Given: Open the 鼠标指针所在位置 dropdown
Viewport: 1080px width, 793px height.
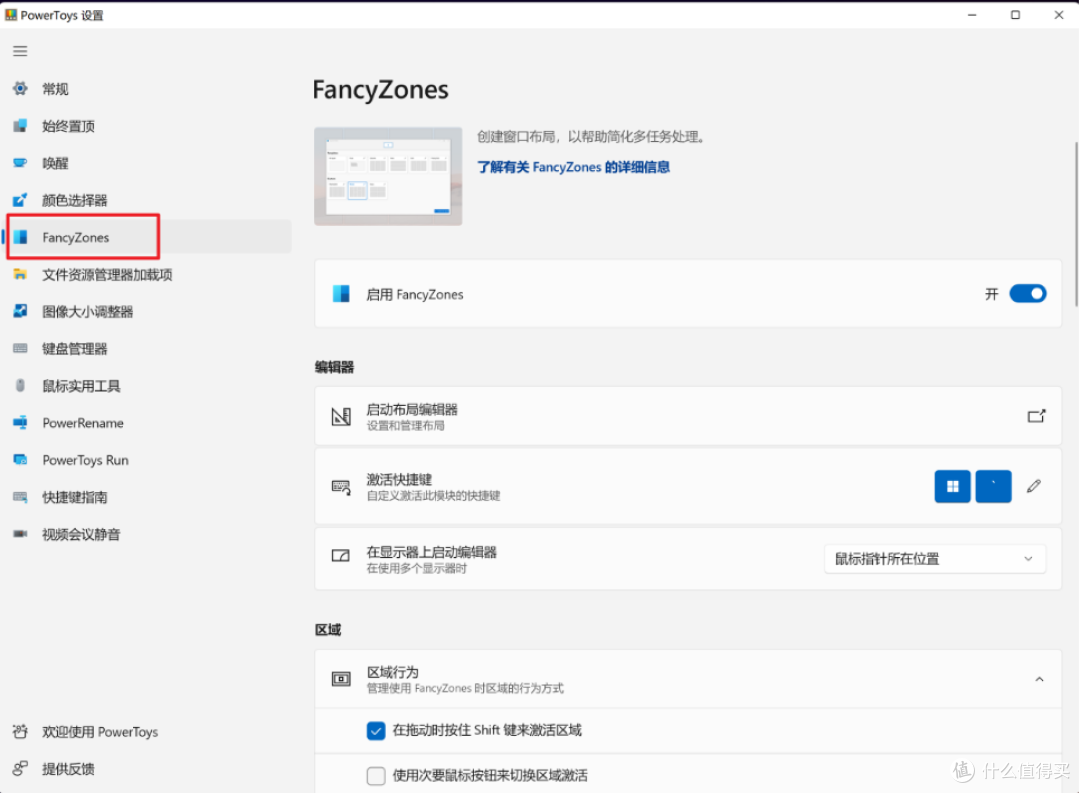Looking at the screenshot, I should tap(934, 558).
